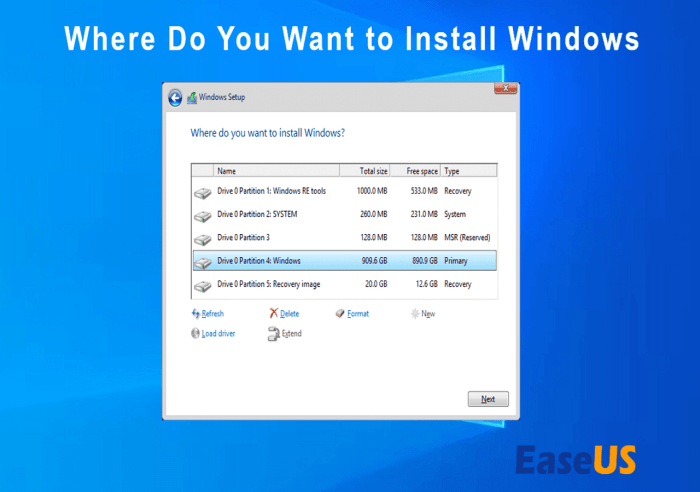Click the Format text link
700x492 pixels.
coord(358,313)
